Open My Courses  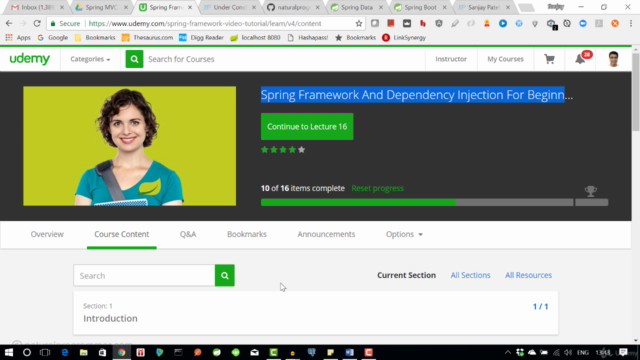coord(505,59)
